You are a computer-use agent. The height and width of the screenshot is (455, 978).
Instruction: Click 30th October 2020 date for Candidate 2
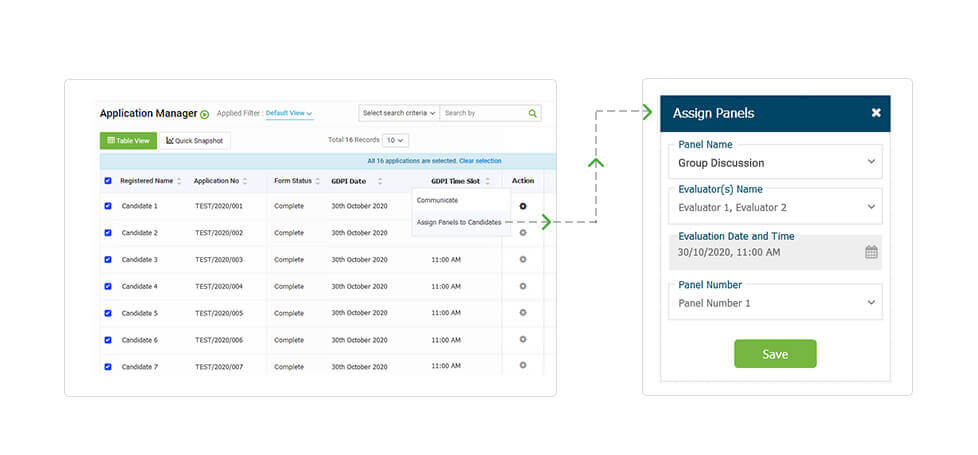click(x=359, y=233)
